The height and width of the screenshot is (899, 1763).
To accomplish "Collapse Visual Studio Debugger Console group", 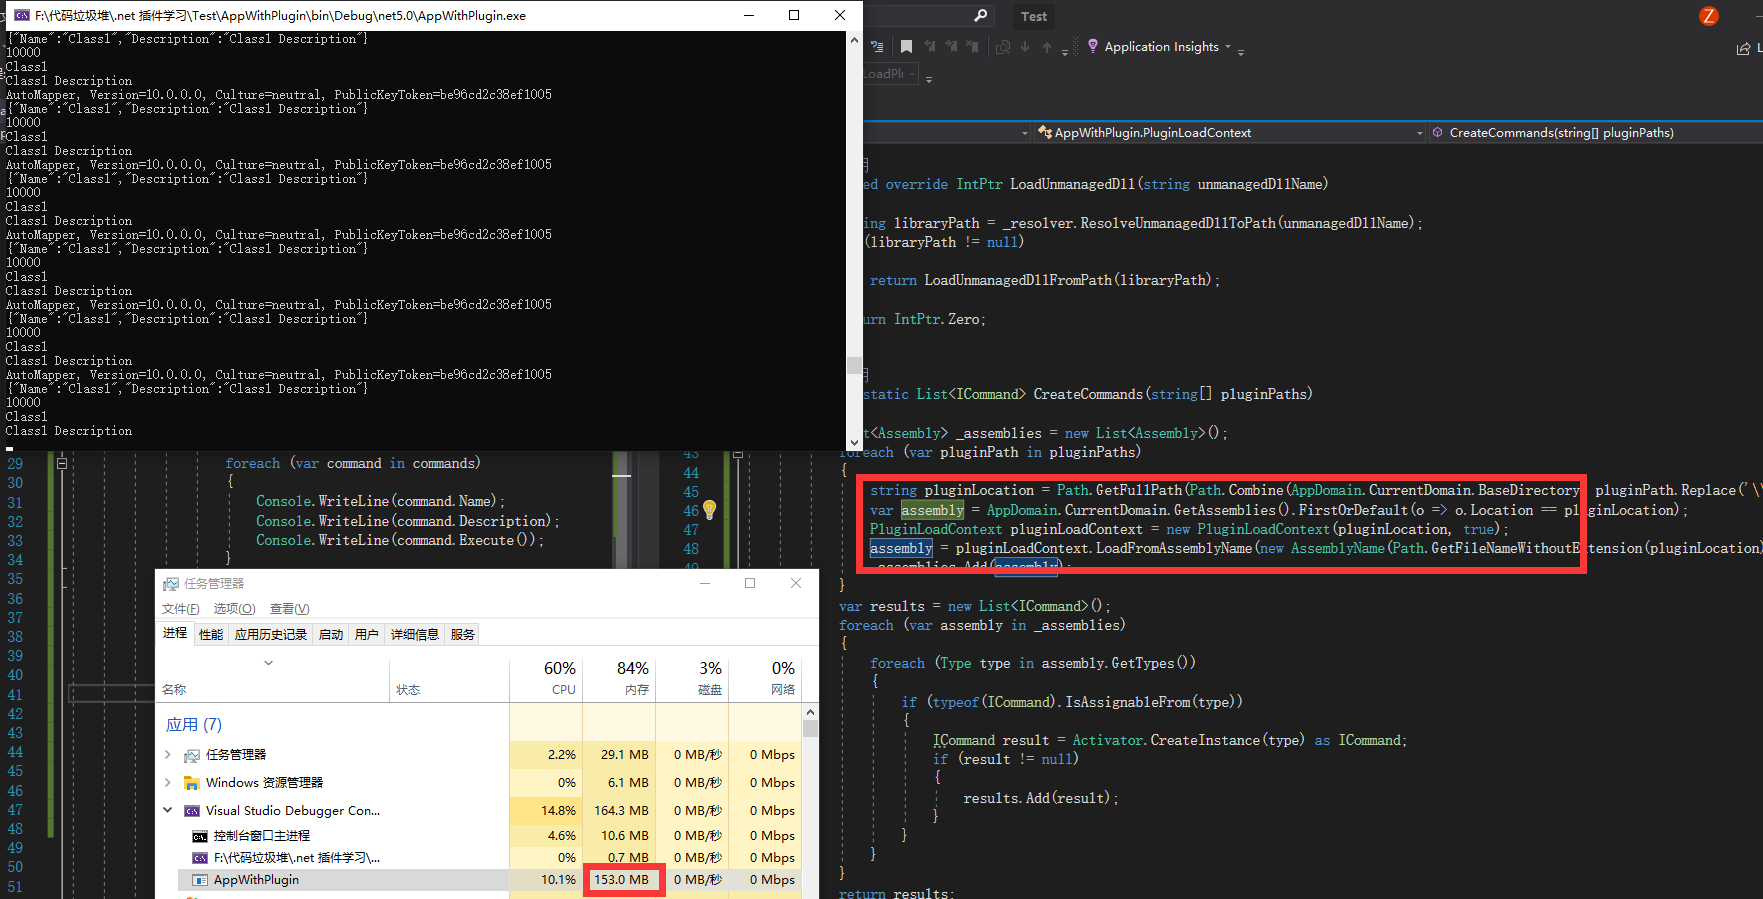I will (168, 811).
